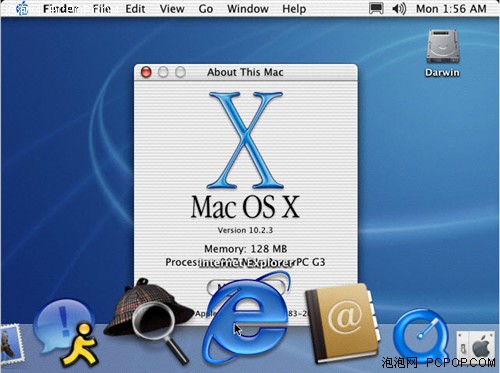Click the Darwin drive label

[442, 72]
